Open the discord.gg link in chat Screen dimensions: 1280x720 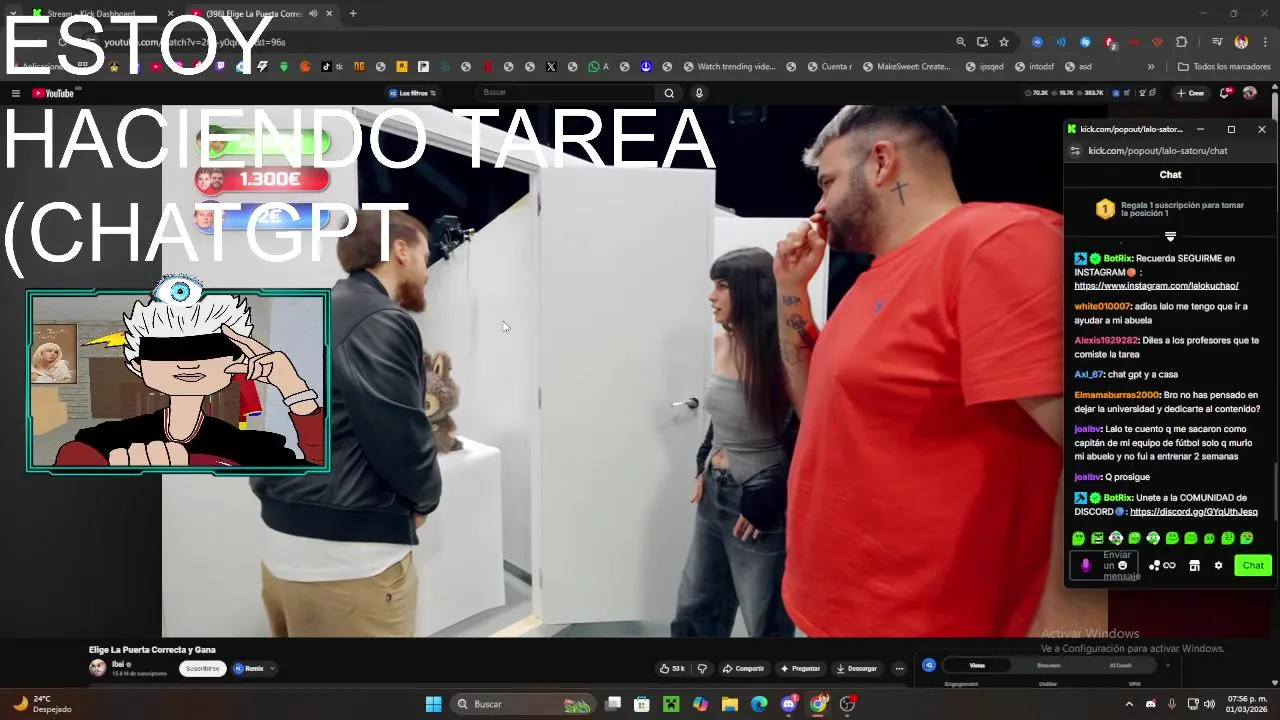pyautogui.click(x=1194, y=512)
